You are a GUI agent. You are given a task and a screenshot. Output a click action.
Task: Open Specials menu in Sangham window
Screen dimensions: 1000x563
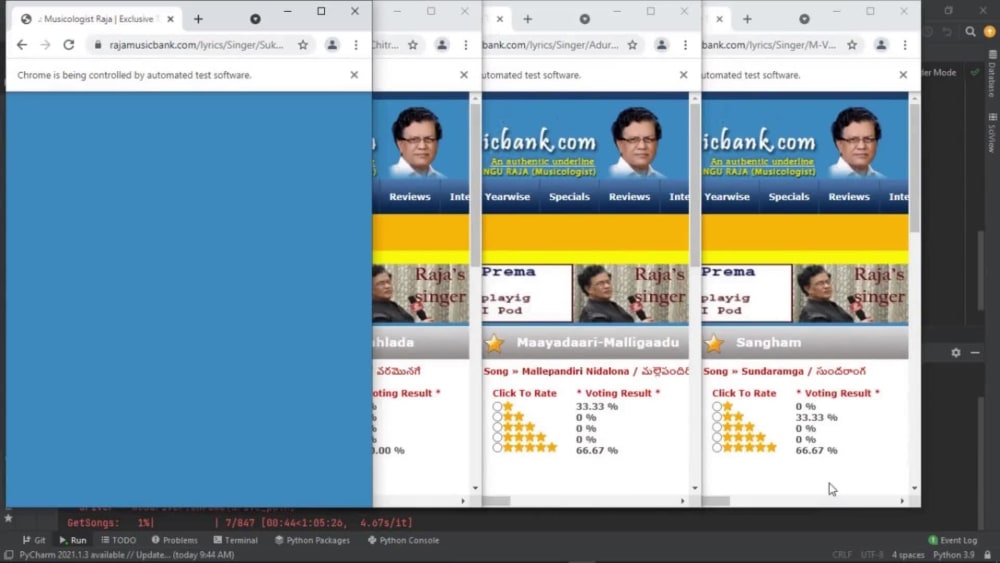pyautogui.click(x=789, y=196)
